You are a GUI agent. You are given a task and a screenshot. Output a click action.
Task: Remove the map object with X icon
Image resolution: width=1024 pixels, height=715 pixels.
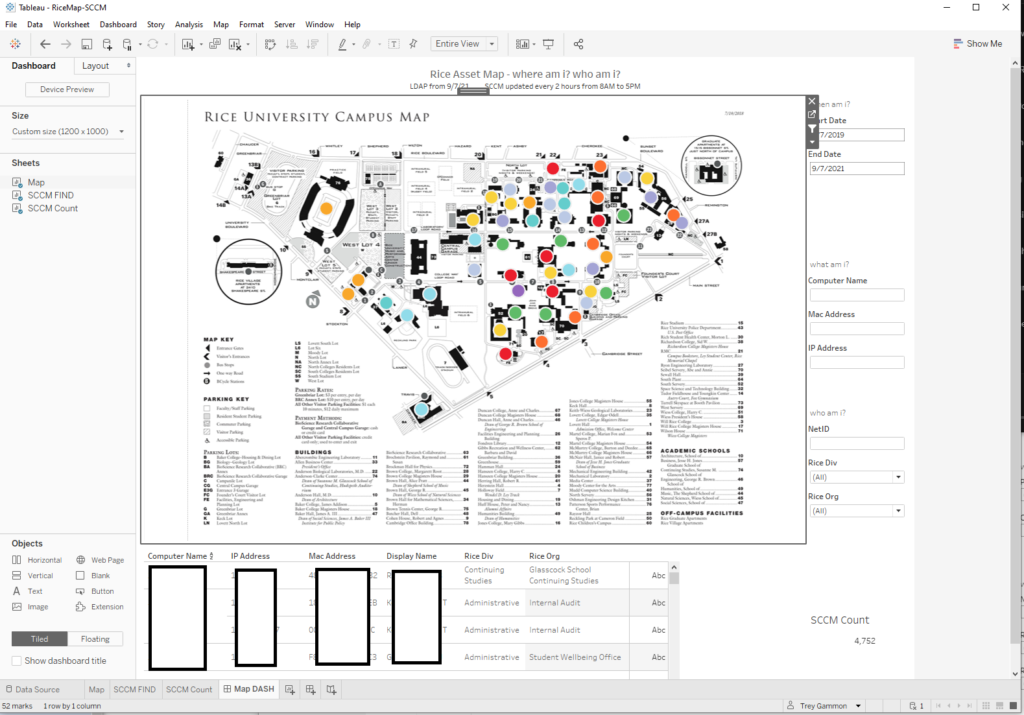point(812,101)
